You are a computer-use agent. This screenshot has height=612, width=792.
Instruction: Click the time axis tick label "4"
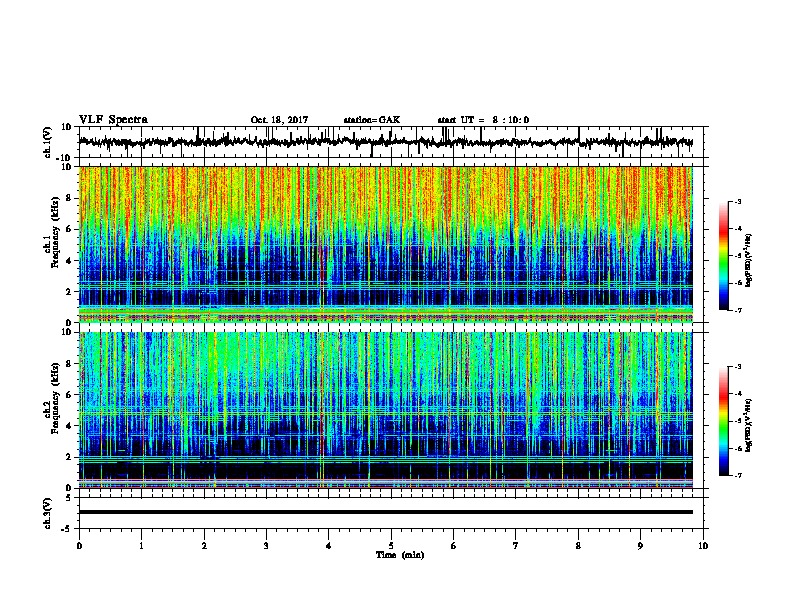coord(329,546)
